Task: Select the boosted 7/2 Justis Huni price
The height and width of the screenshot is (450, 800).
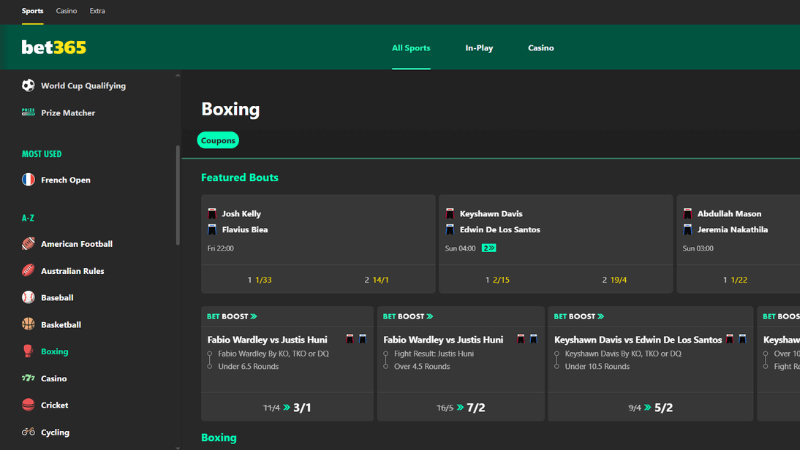Action: coord(461,407)
